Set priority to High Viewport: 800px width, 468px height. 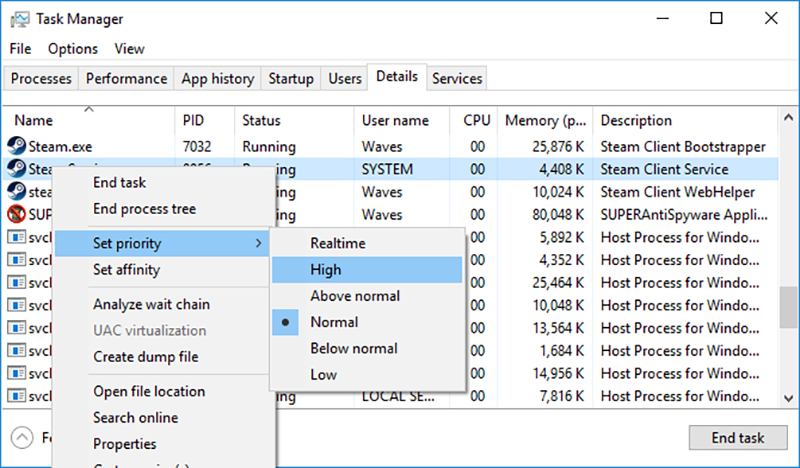pyautogui.click(x=326, y=269)
